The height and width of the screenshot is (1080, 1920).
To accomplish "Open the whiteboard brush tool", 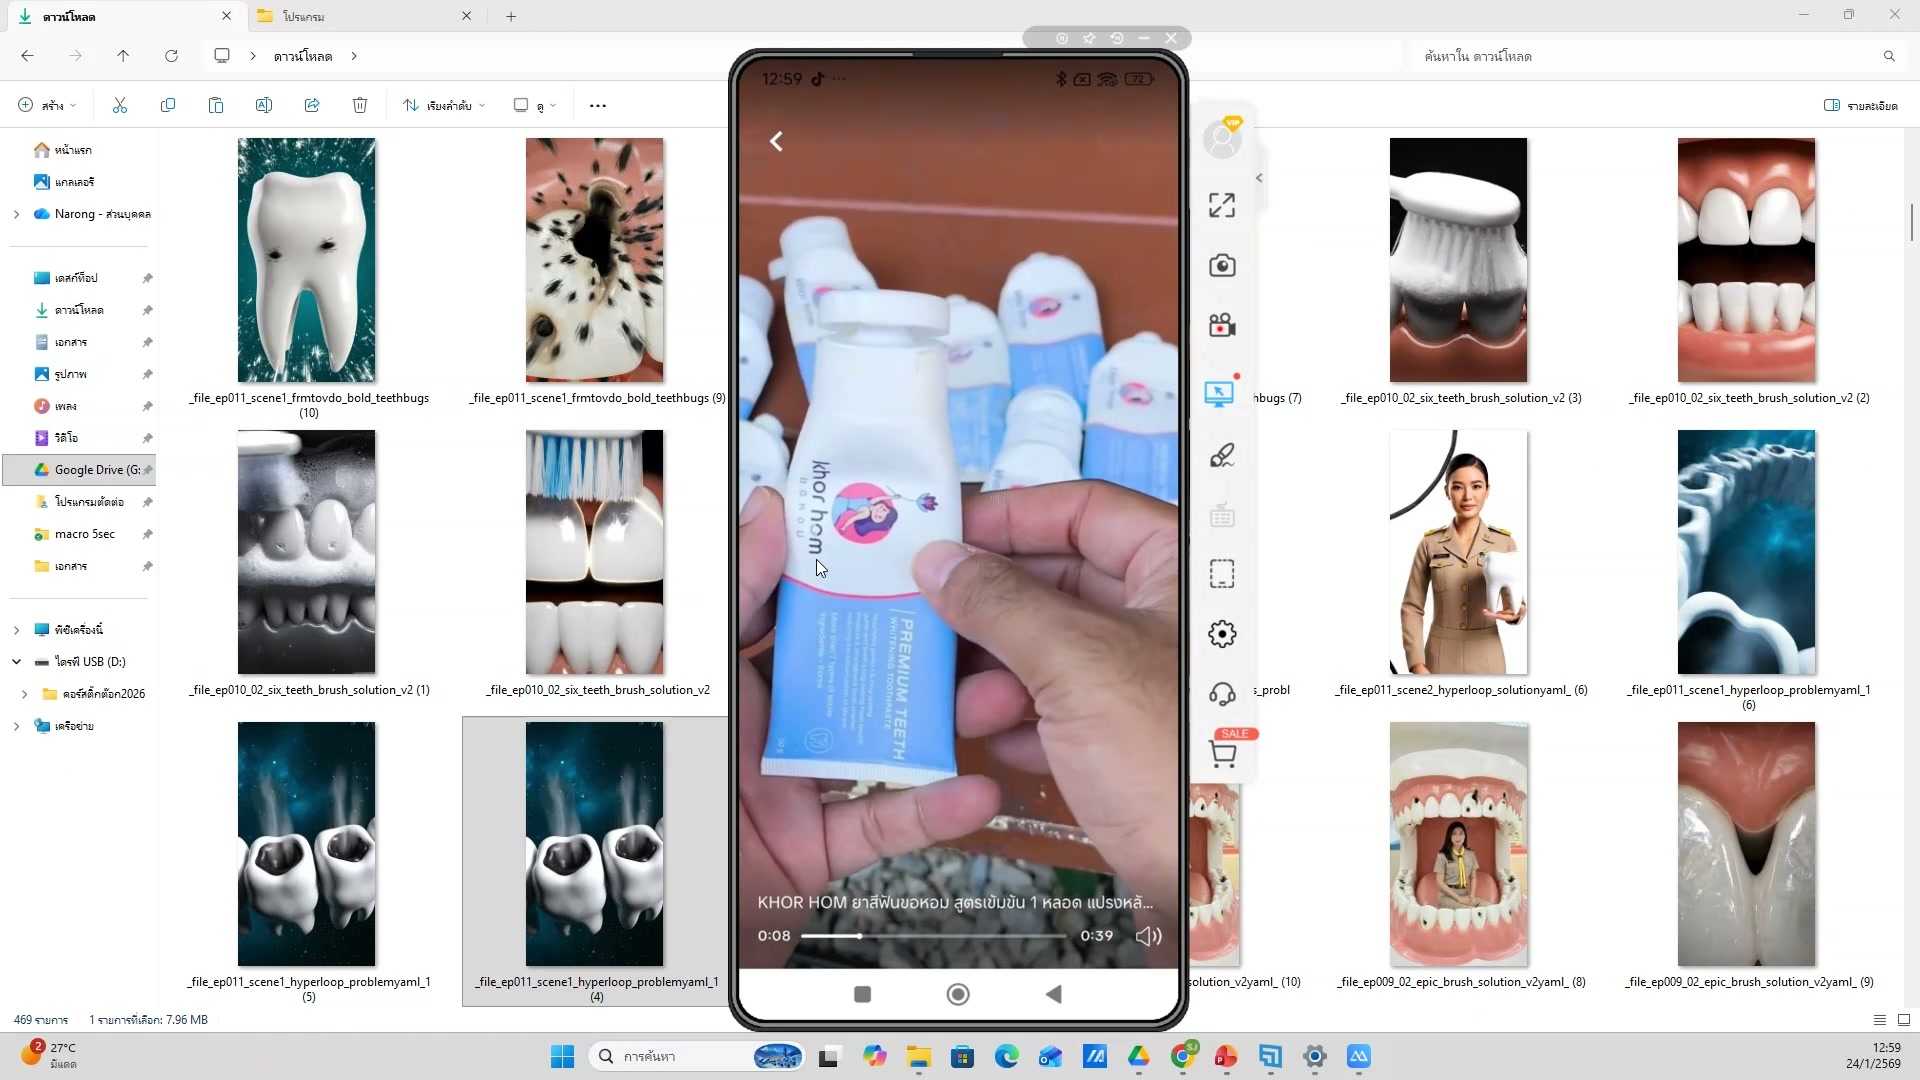I will (x=1221, y=456).
